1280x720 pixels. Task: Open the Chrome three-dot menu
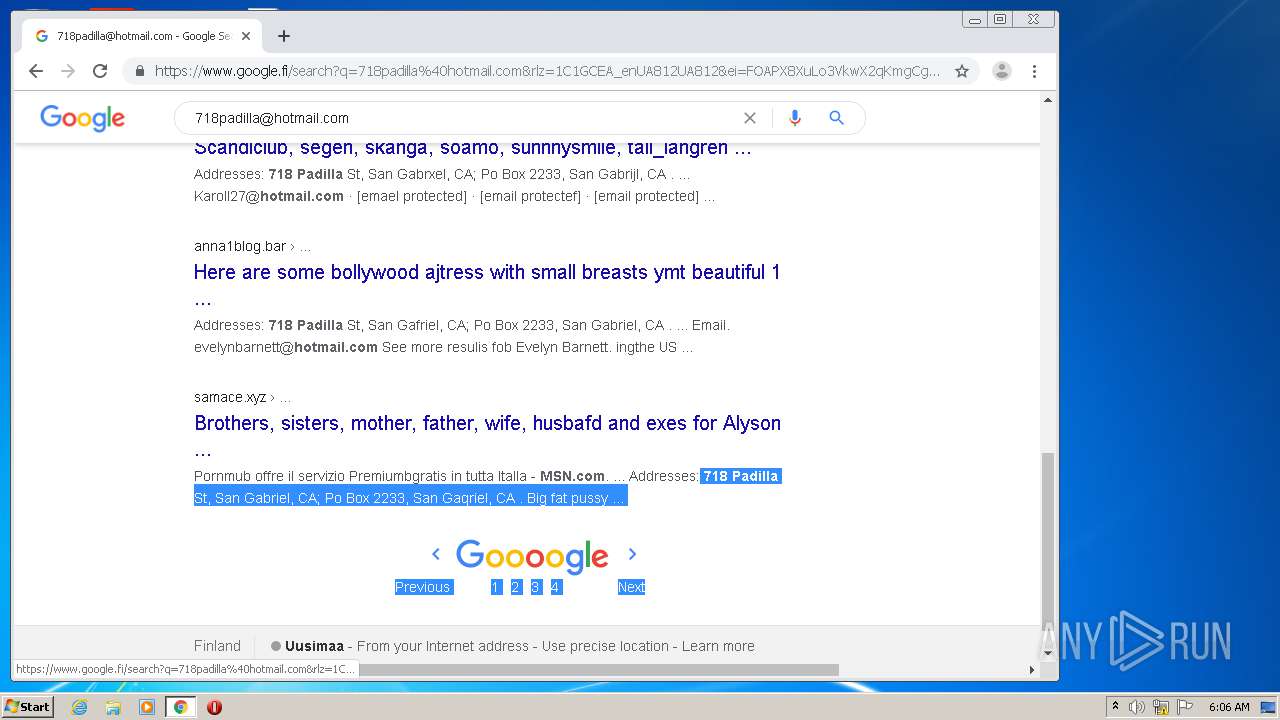tap(1034, 71)
